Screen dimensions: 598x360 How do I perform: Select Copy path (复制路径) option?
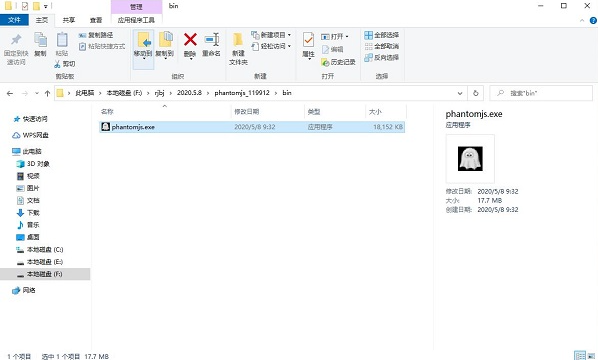96,35
